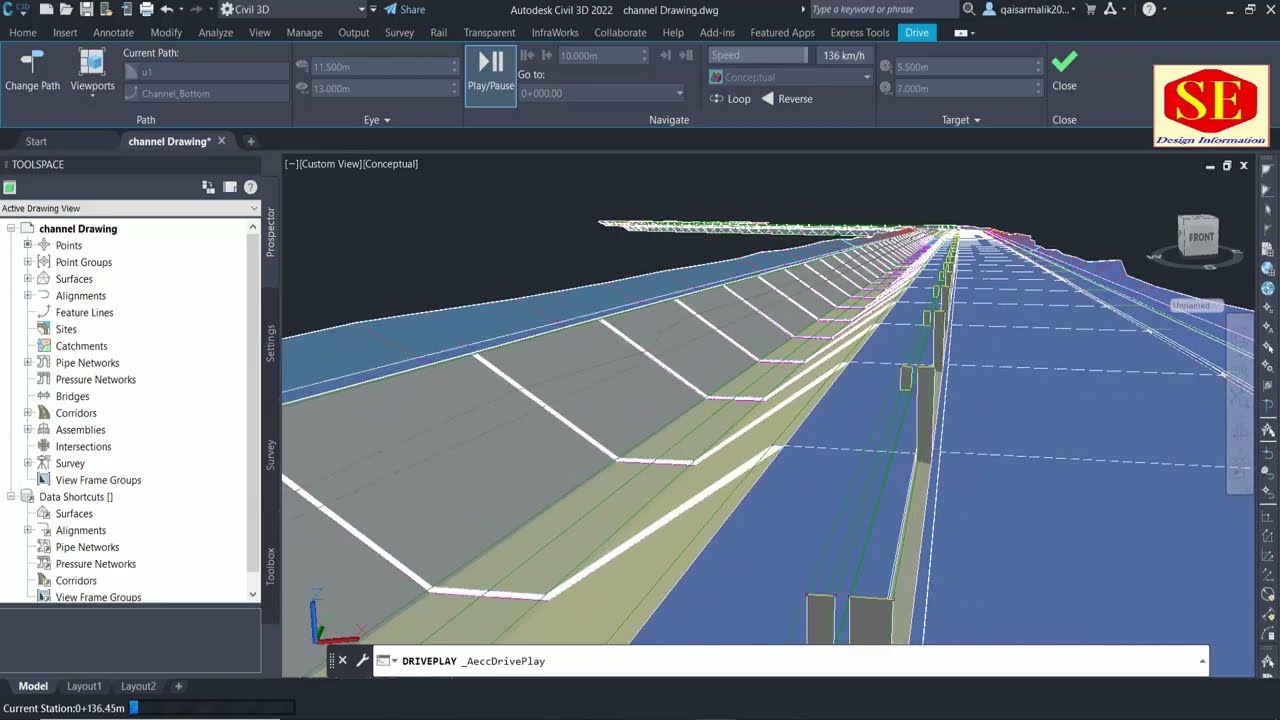Toggle auto-hide on the Toolspace palette

229,187
